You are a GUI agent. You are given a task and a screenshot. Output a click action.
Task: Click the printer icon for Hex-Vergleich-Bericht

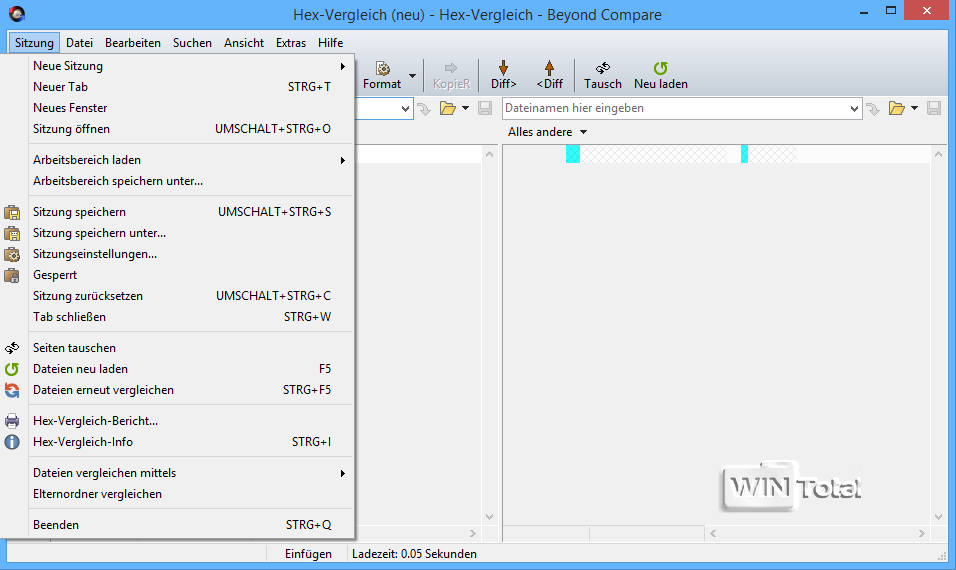(x=12, y=421)
